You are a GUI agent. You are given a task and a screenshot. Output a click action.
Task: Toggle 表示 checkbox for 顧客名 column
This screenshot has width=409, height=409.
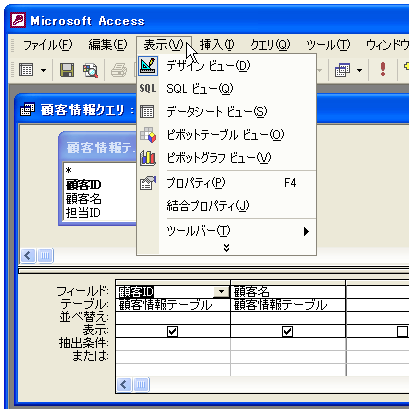click(287, 331)
